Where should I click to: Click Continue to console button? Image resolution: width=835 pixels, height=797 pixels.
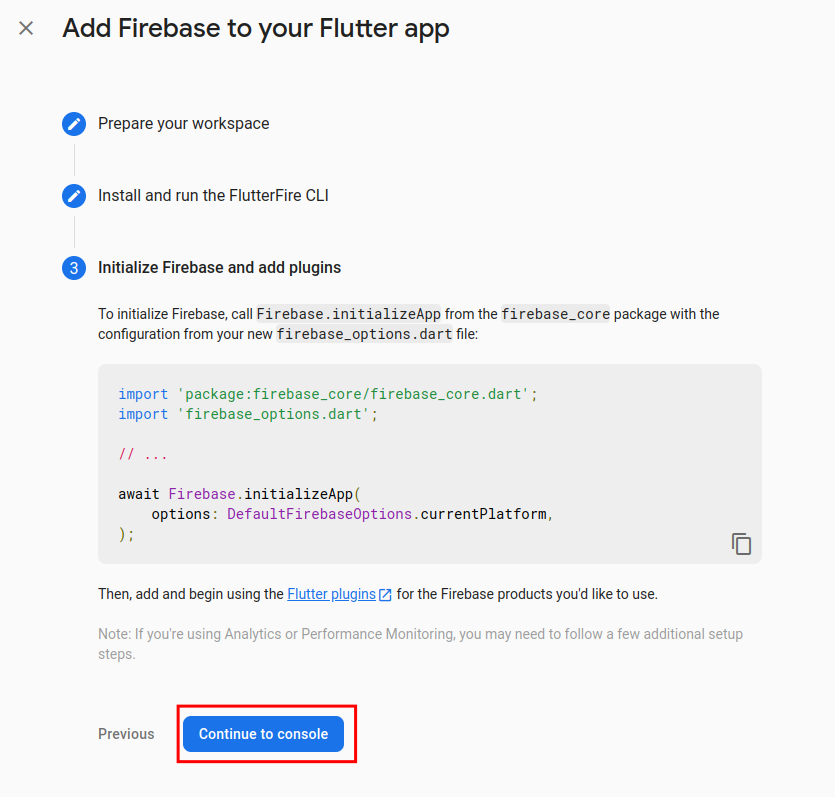pyautogui.click(x=264, y=734)
